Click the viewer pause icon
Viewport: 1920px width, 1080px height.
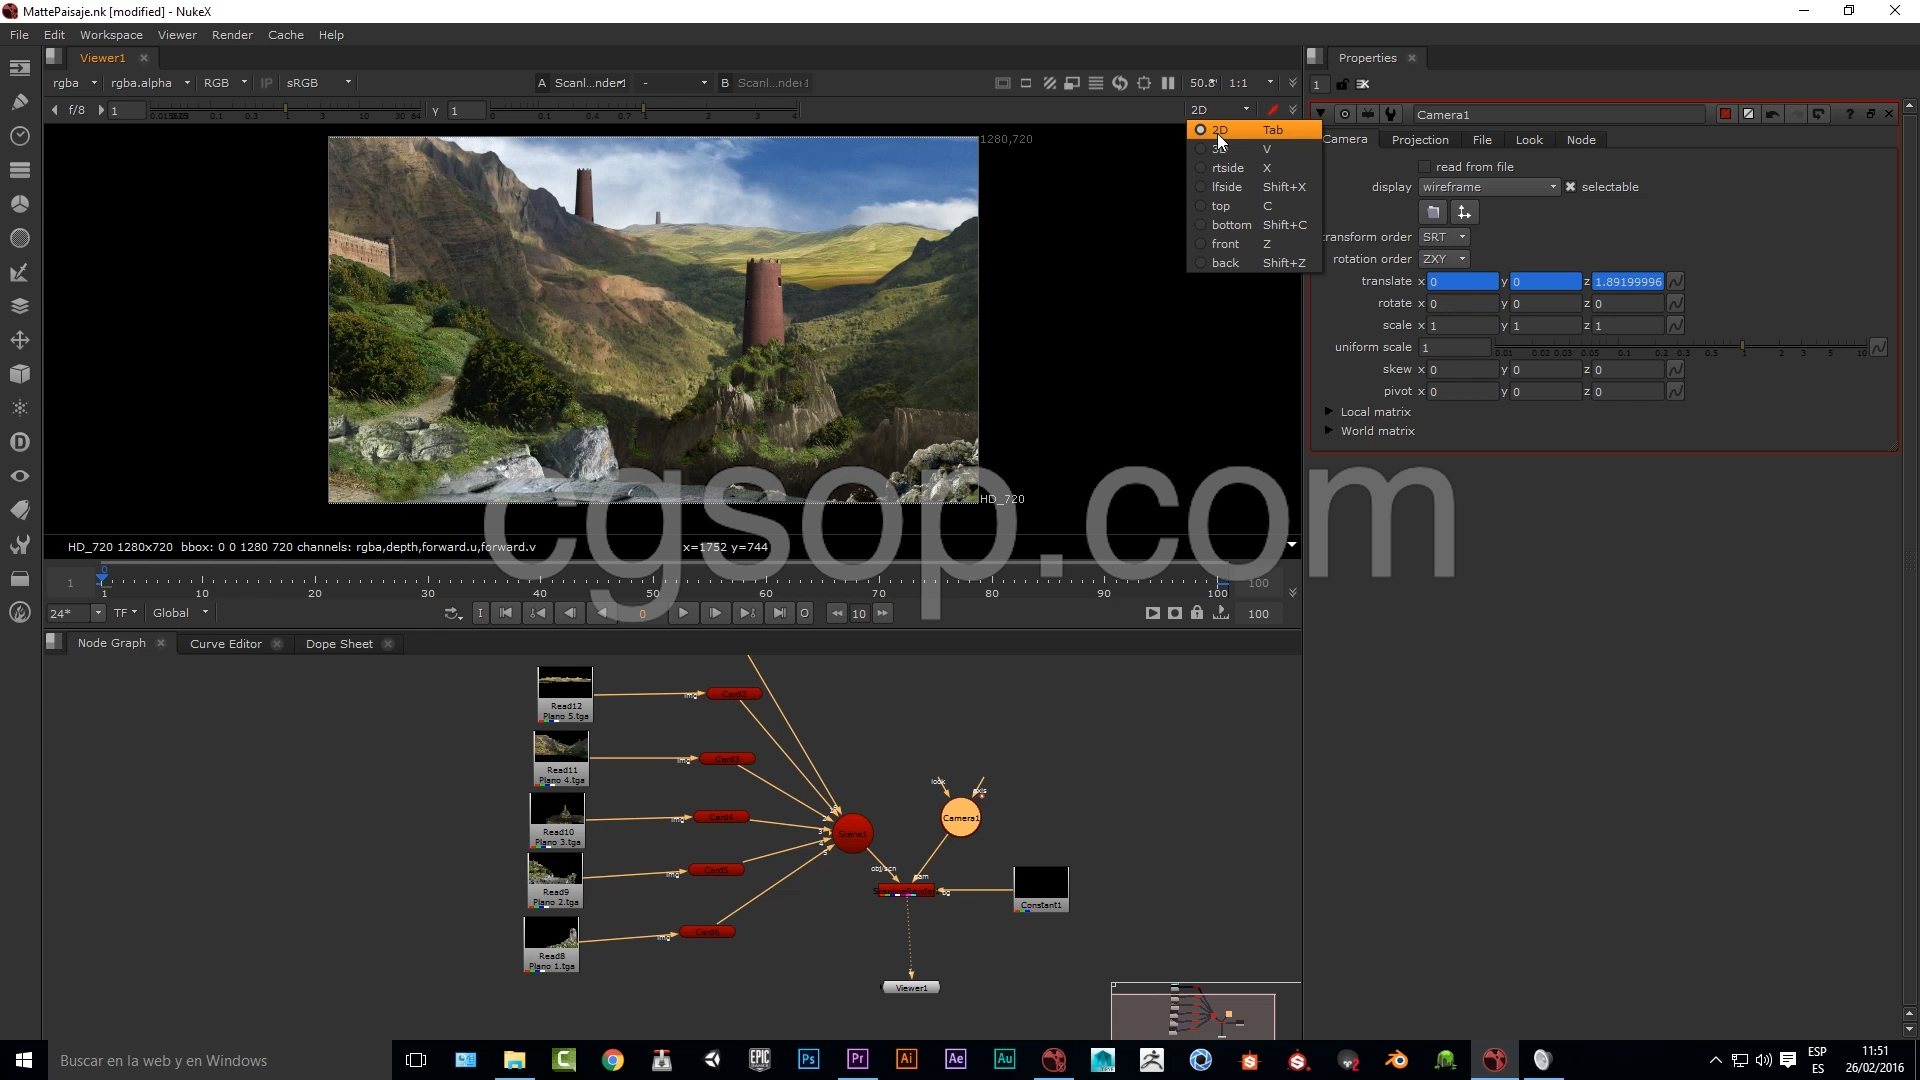[1168, 83]
